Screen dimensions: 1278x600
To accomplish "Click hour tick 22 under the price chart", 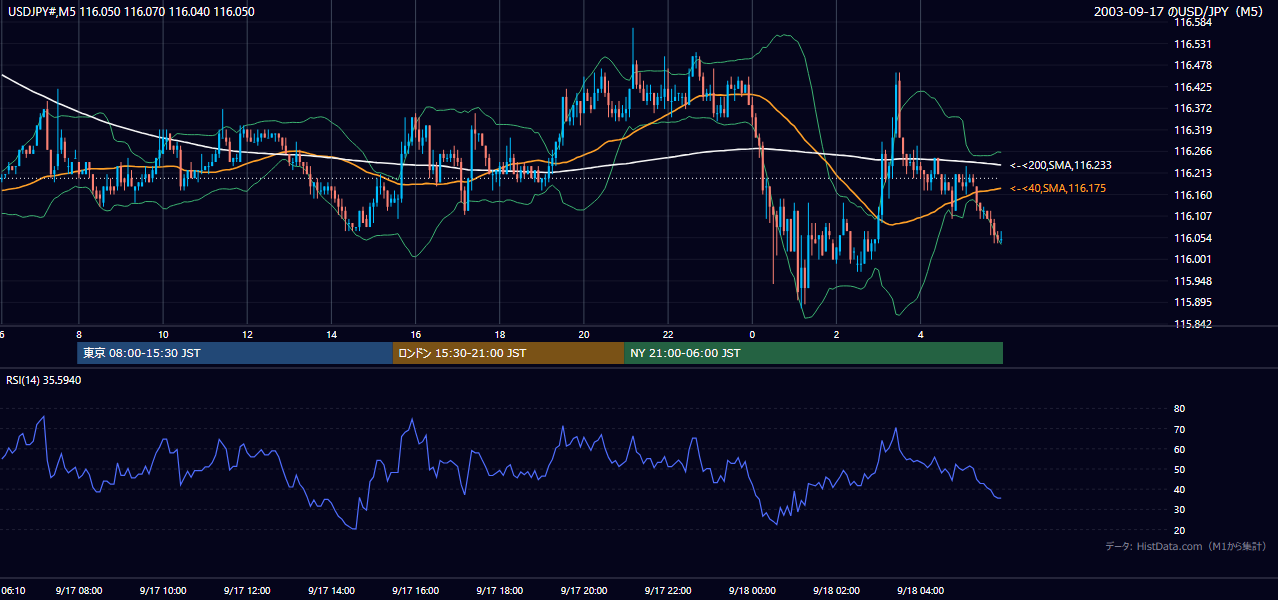I will [668, 335].
